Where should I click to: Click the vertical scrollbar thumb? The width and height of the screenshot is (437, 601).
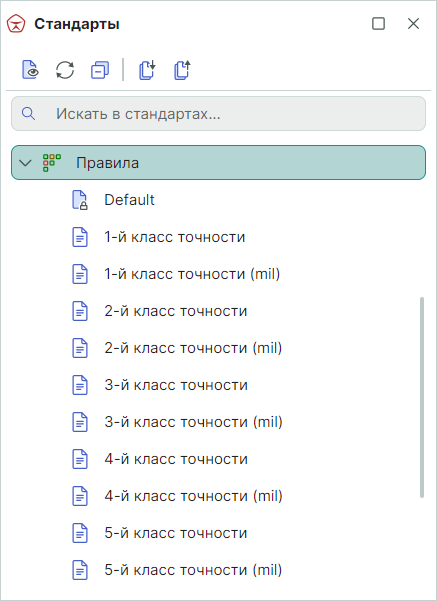pos(422,397)
